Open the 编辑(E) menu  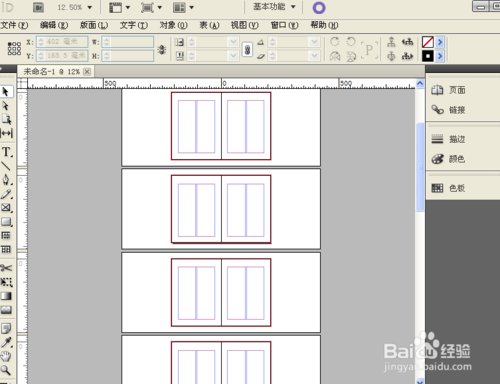54,25
